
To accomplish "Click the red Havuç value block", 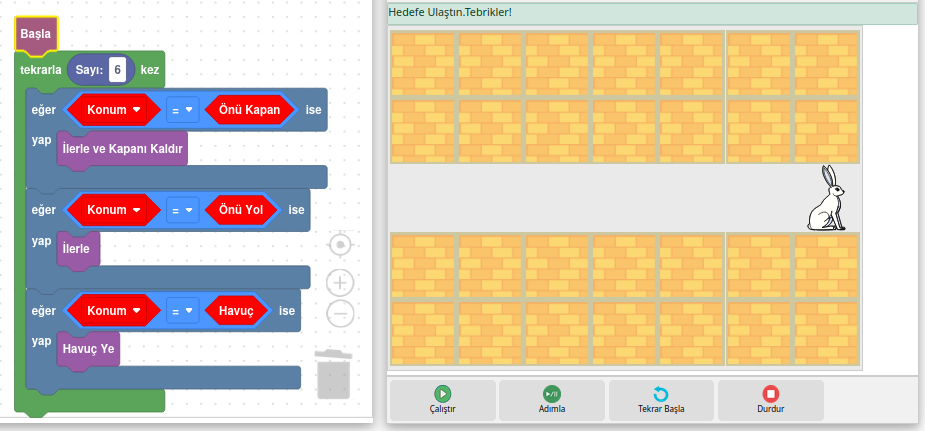I will click(236, 311).
